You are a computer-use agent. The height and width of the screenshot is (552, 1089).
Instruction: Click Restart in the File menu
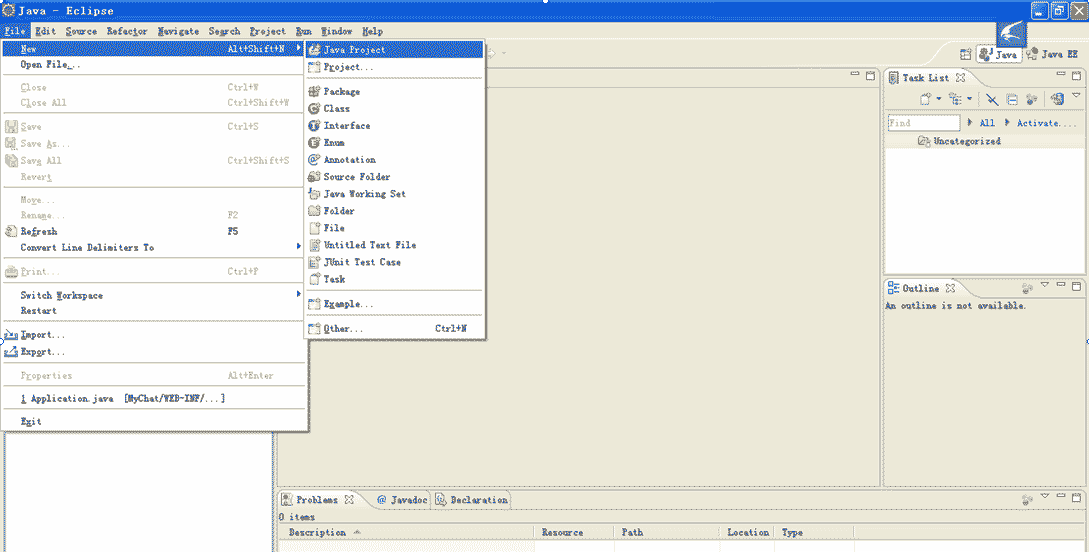[154, 311]
